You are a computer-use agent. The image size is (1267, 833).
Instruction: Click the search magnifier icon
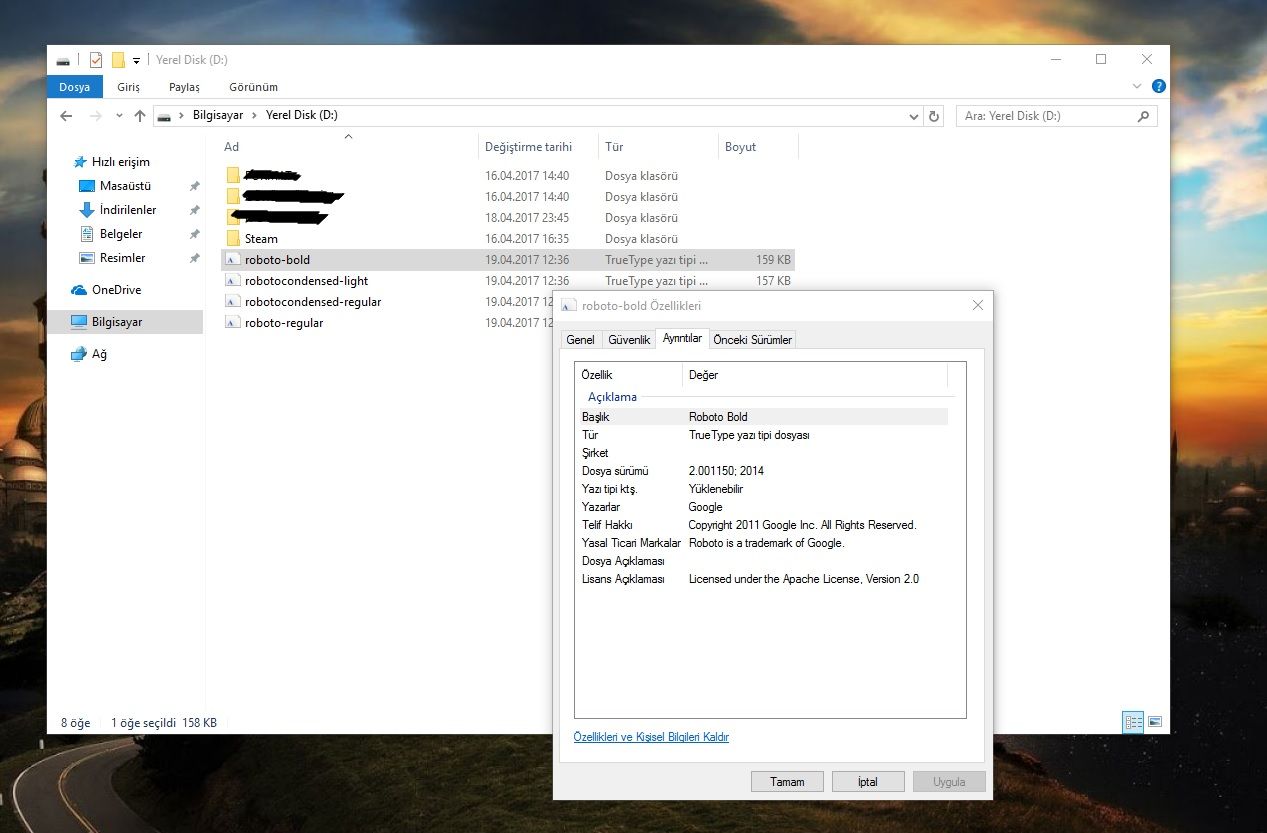coord(1144,116)
